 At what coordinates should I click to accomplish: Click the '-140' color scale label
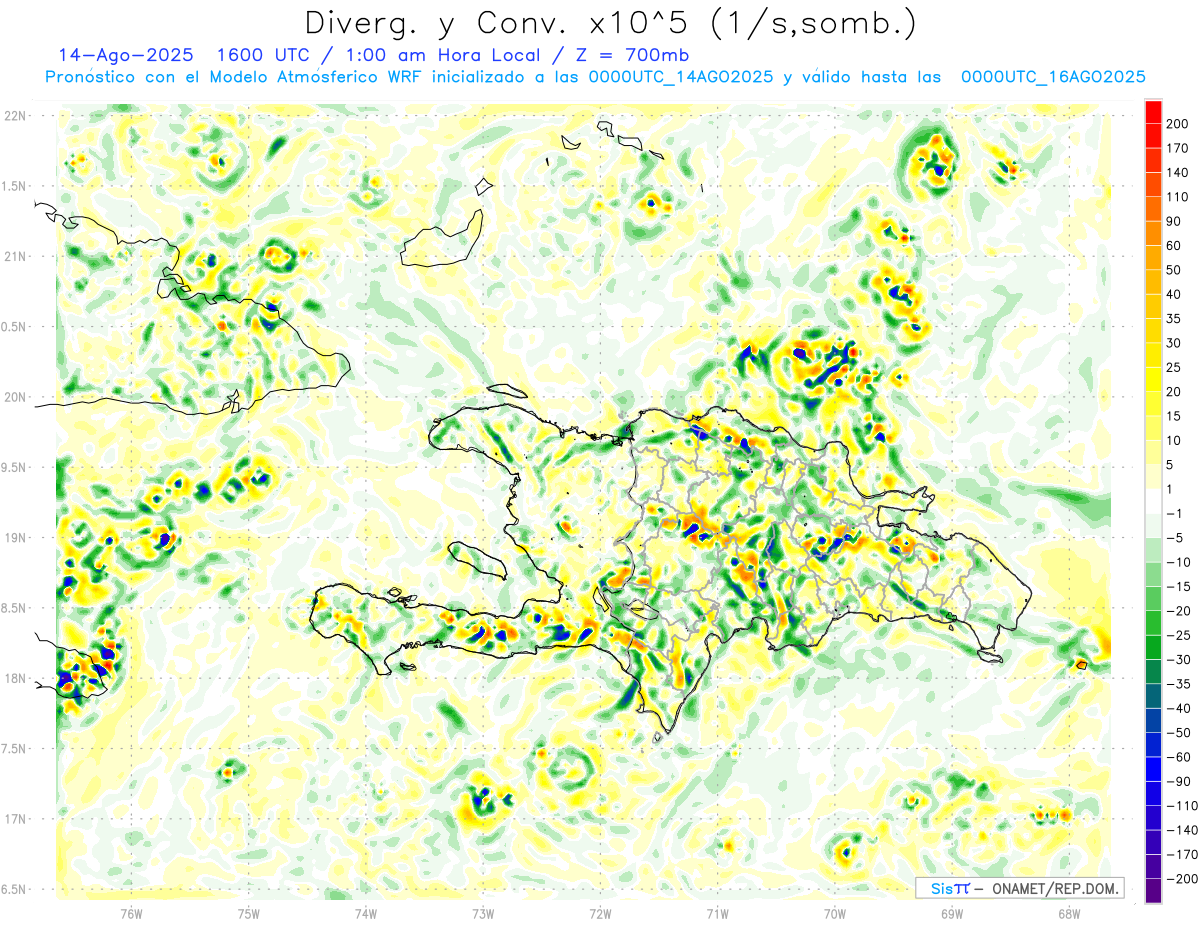1181,830
